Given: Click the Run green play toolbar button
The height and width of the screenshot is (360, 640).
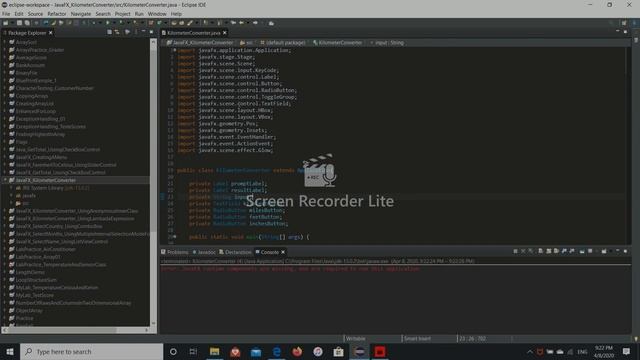Looking at the screenshot, I should pos(108,23).
